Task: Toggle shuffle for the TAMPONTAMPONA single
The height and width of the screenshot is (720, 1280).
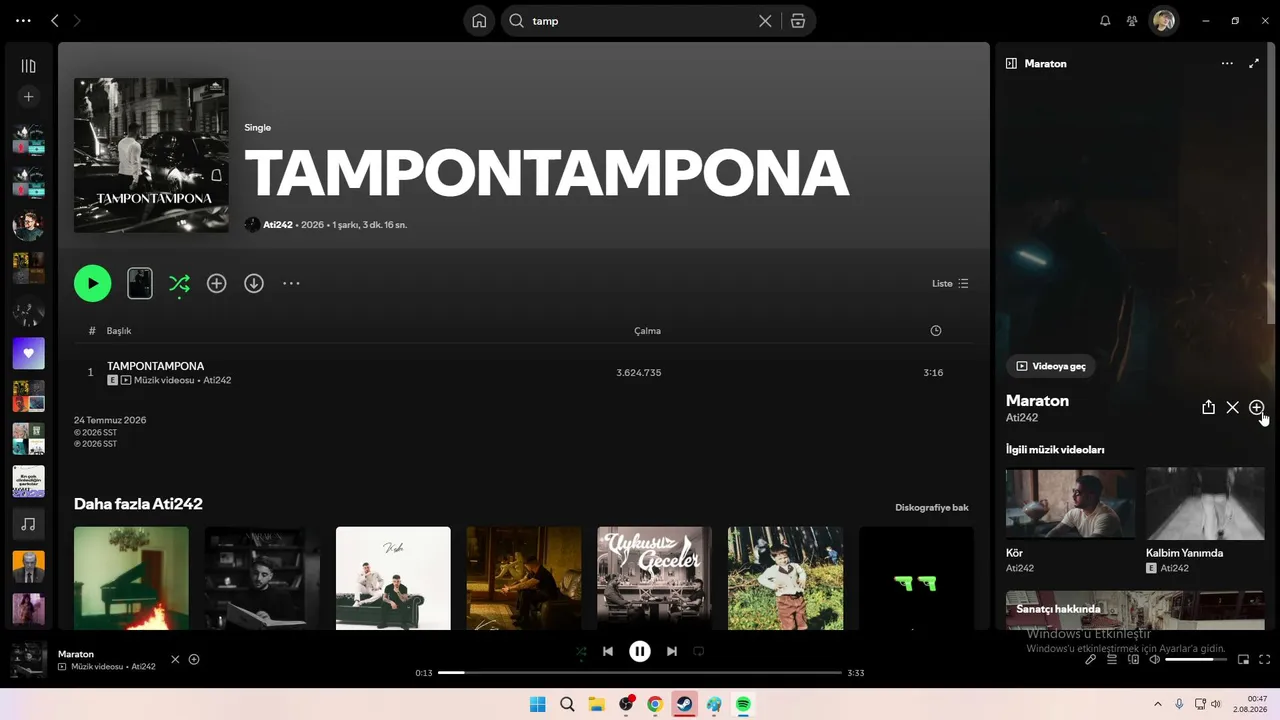Action: (179, 283)
